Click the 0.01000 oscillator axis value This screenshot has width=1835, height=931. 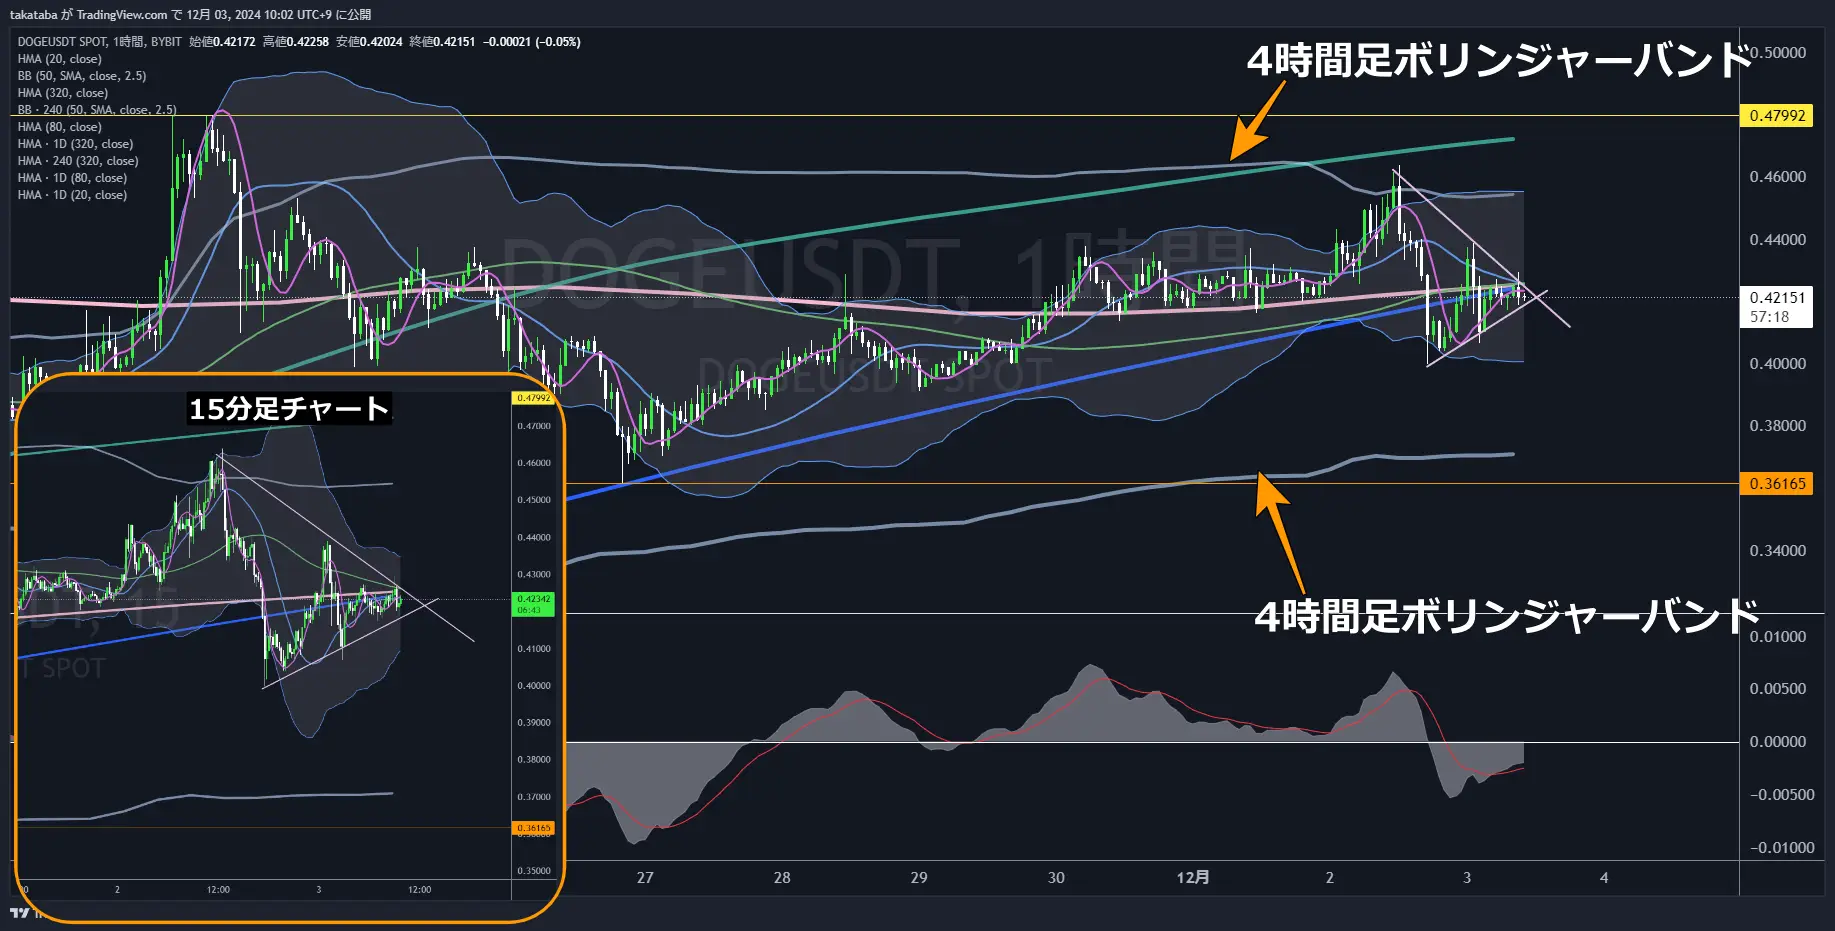[1778, 637]
